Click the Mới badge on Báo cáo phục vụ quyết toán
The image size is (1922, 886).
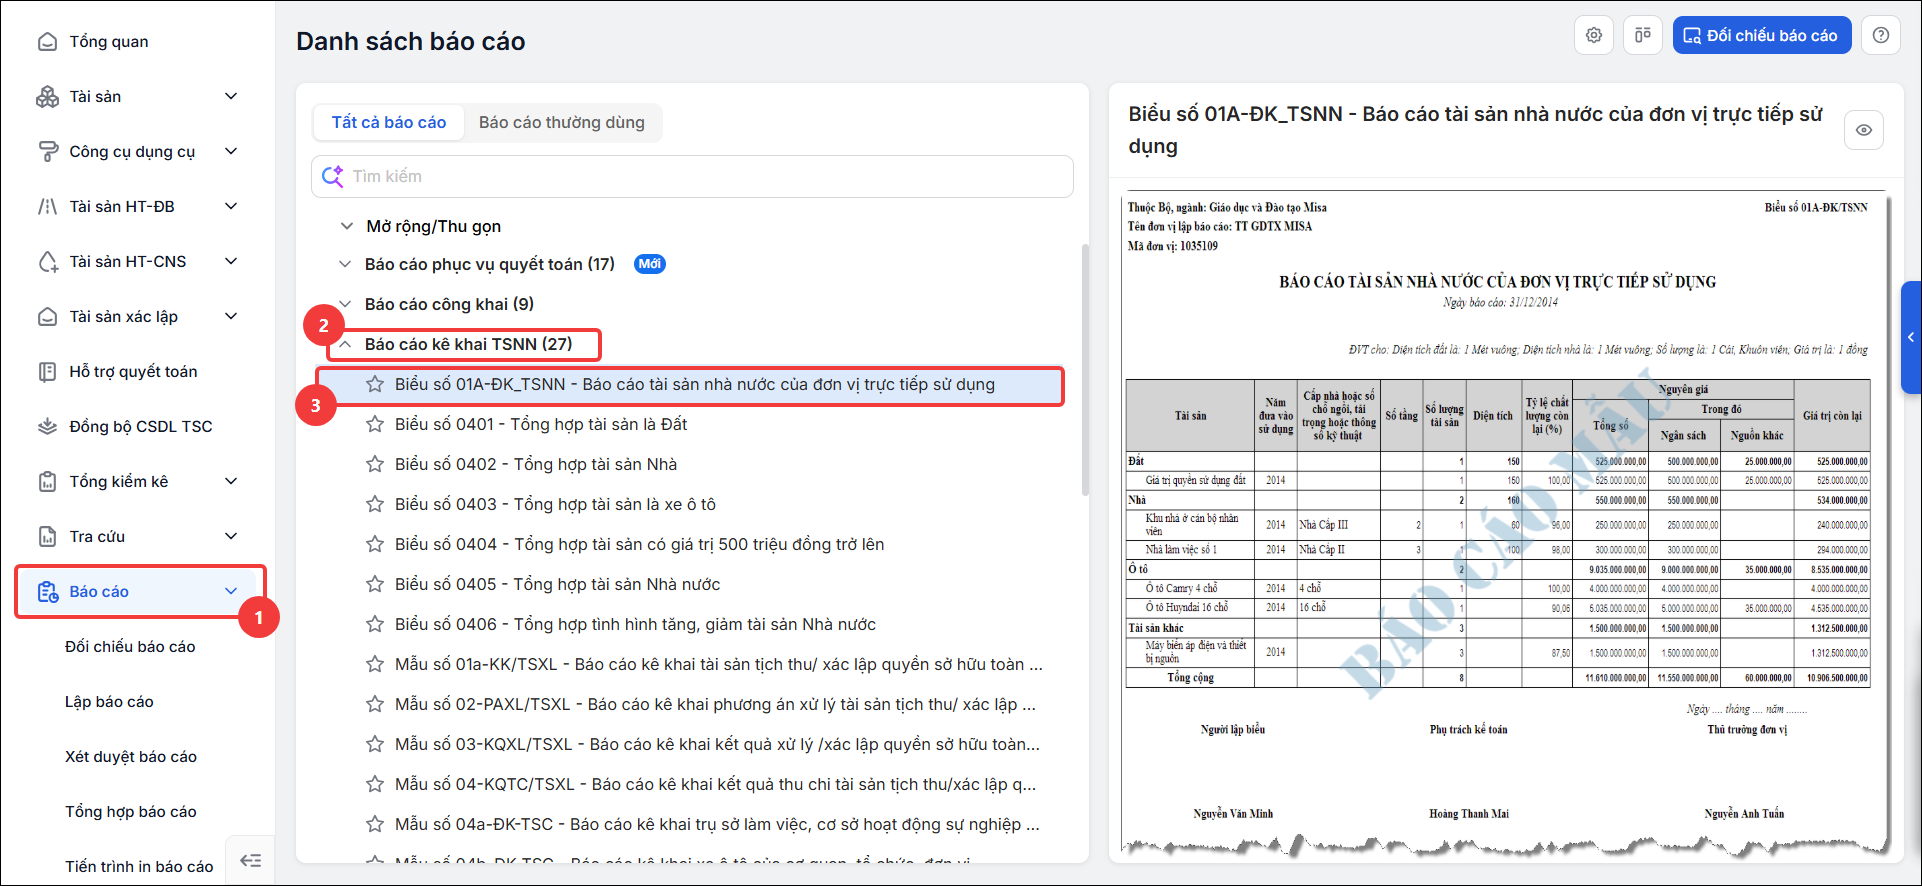tap(650, 264)
